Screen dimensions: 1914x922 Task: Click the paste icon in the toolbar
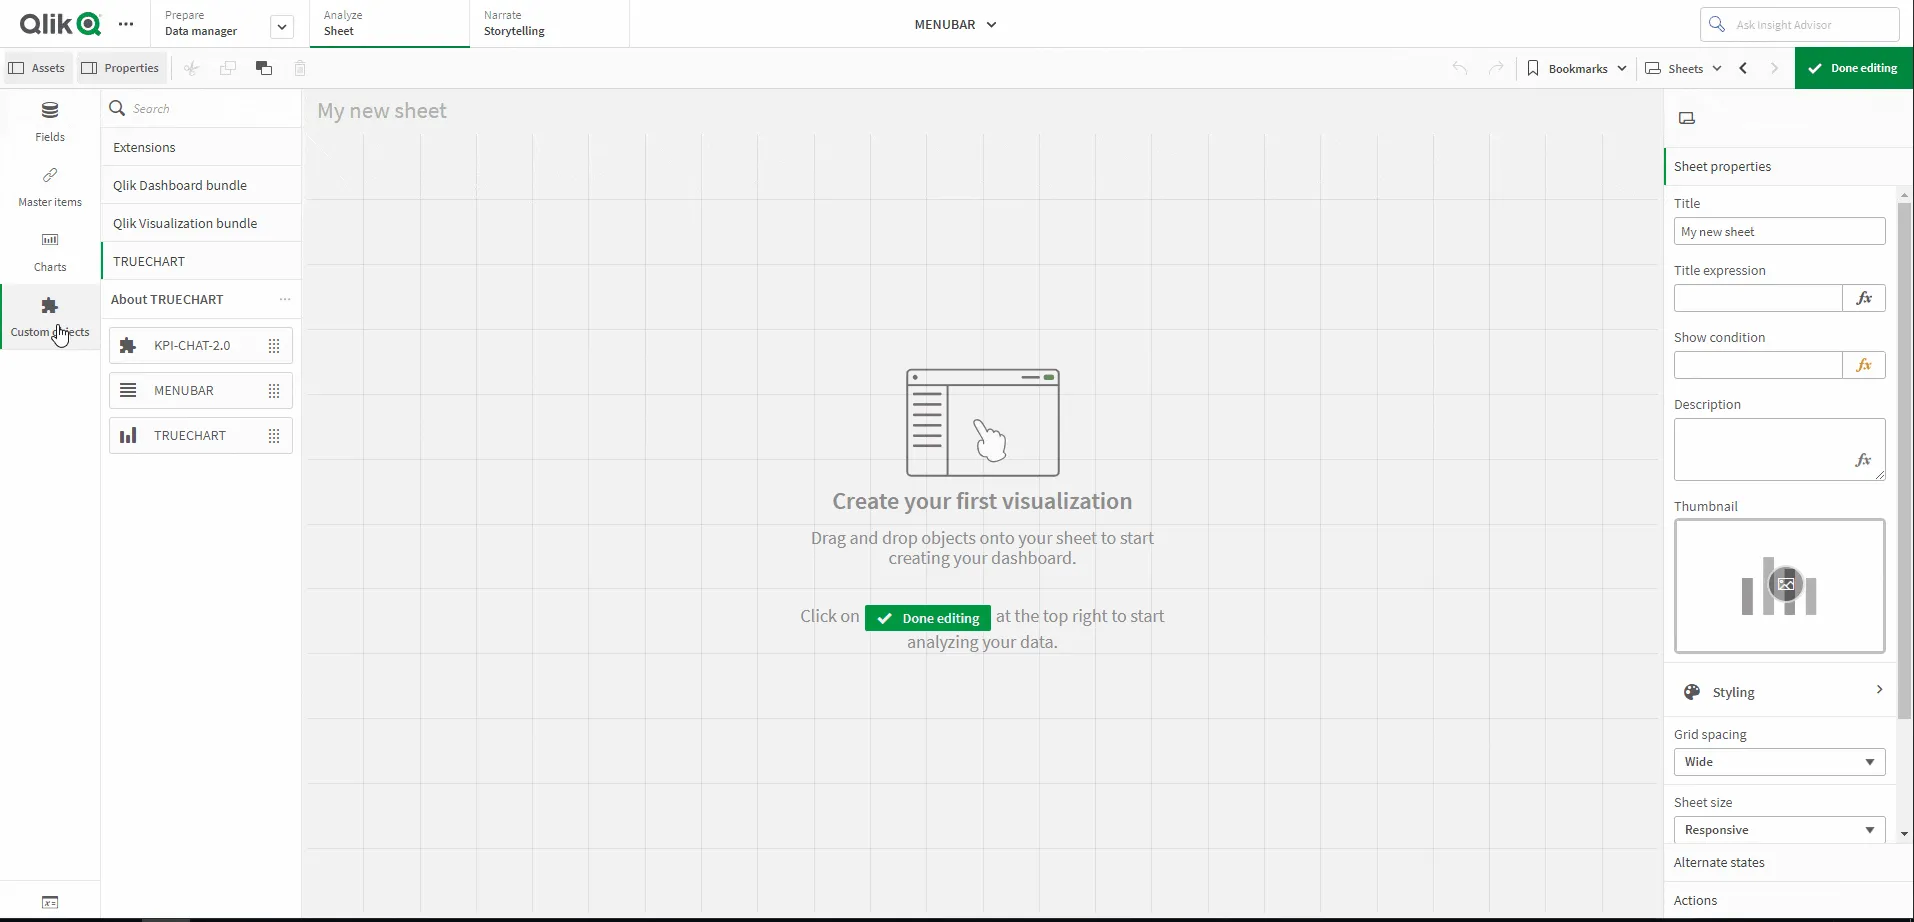click(x=262, y=67)
